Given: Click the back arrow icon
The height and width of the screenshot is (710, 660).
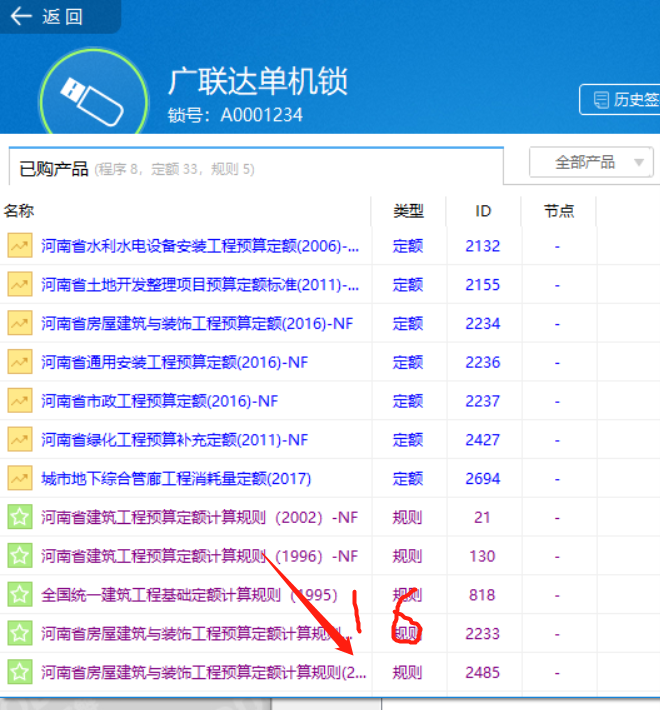Looking at the screenshot, I should coord(21,16).
